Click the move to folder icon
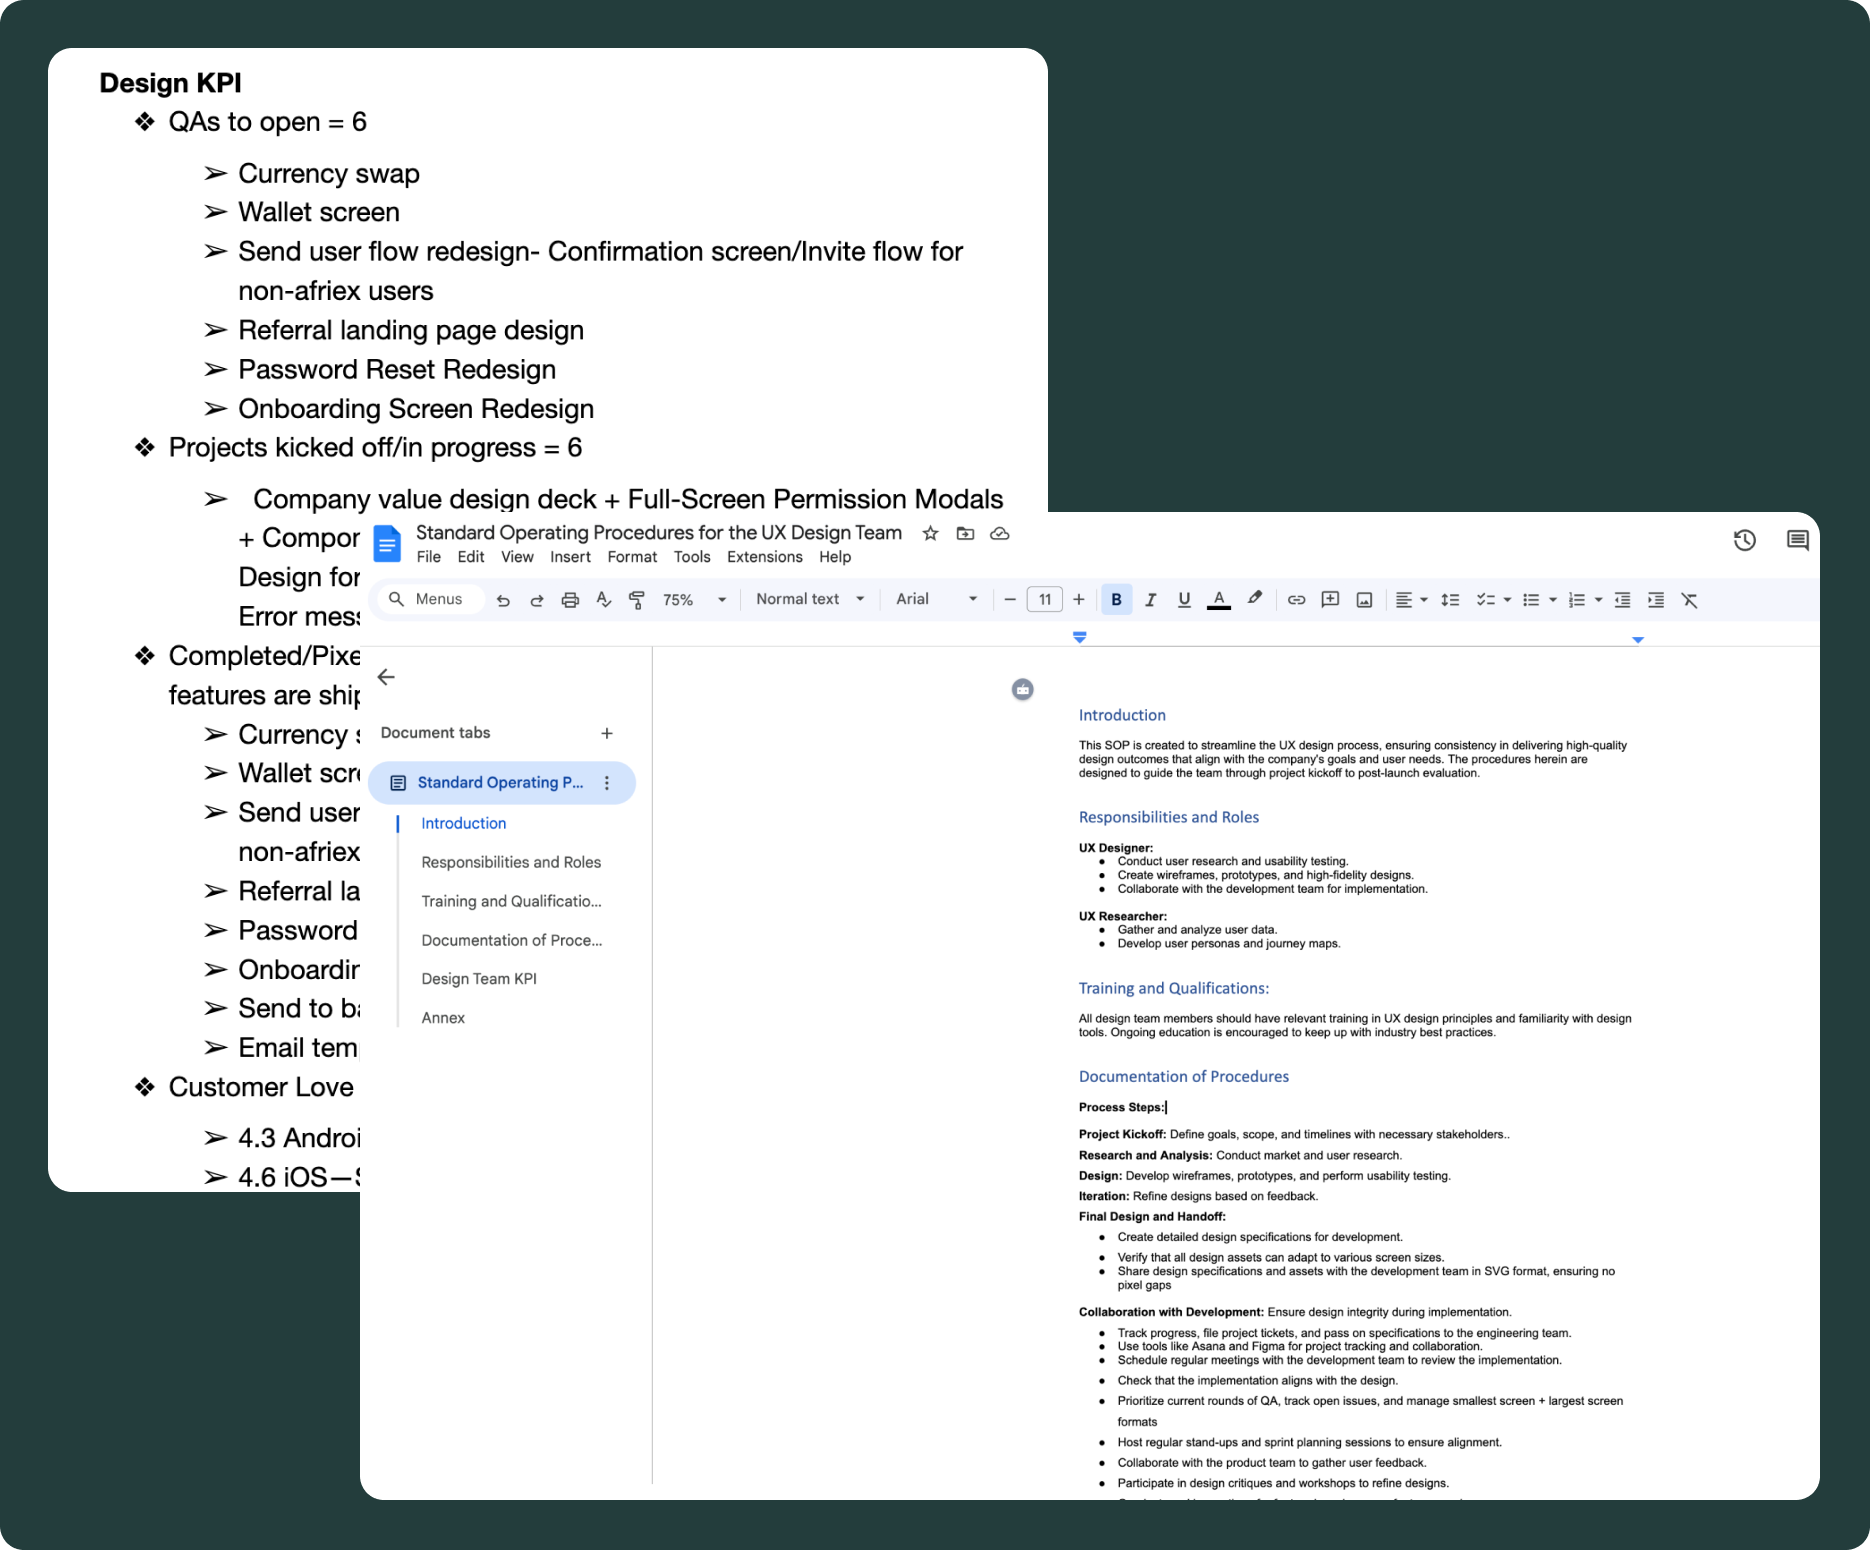Image resolution: width=1870 pixels, height=1550 pixels. 965,533
